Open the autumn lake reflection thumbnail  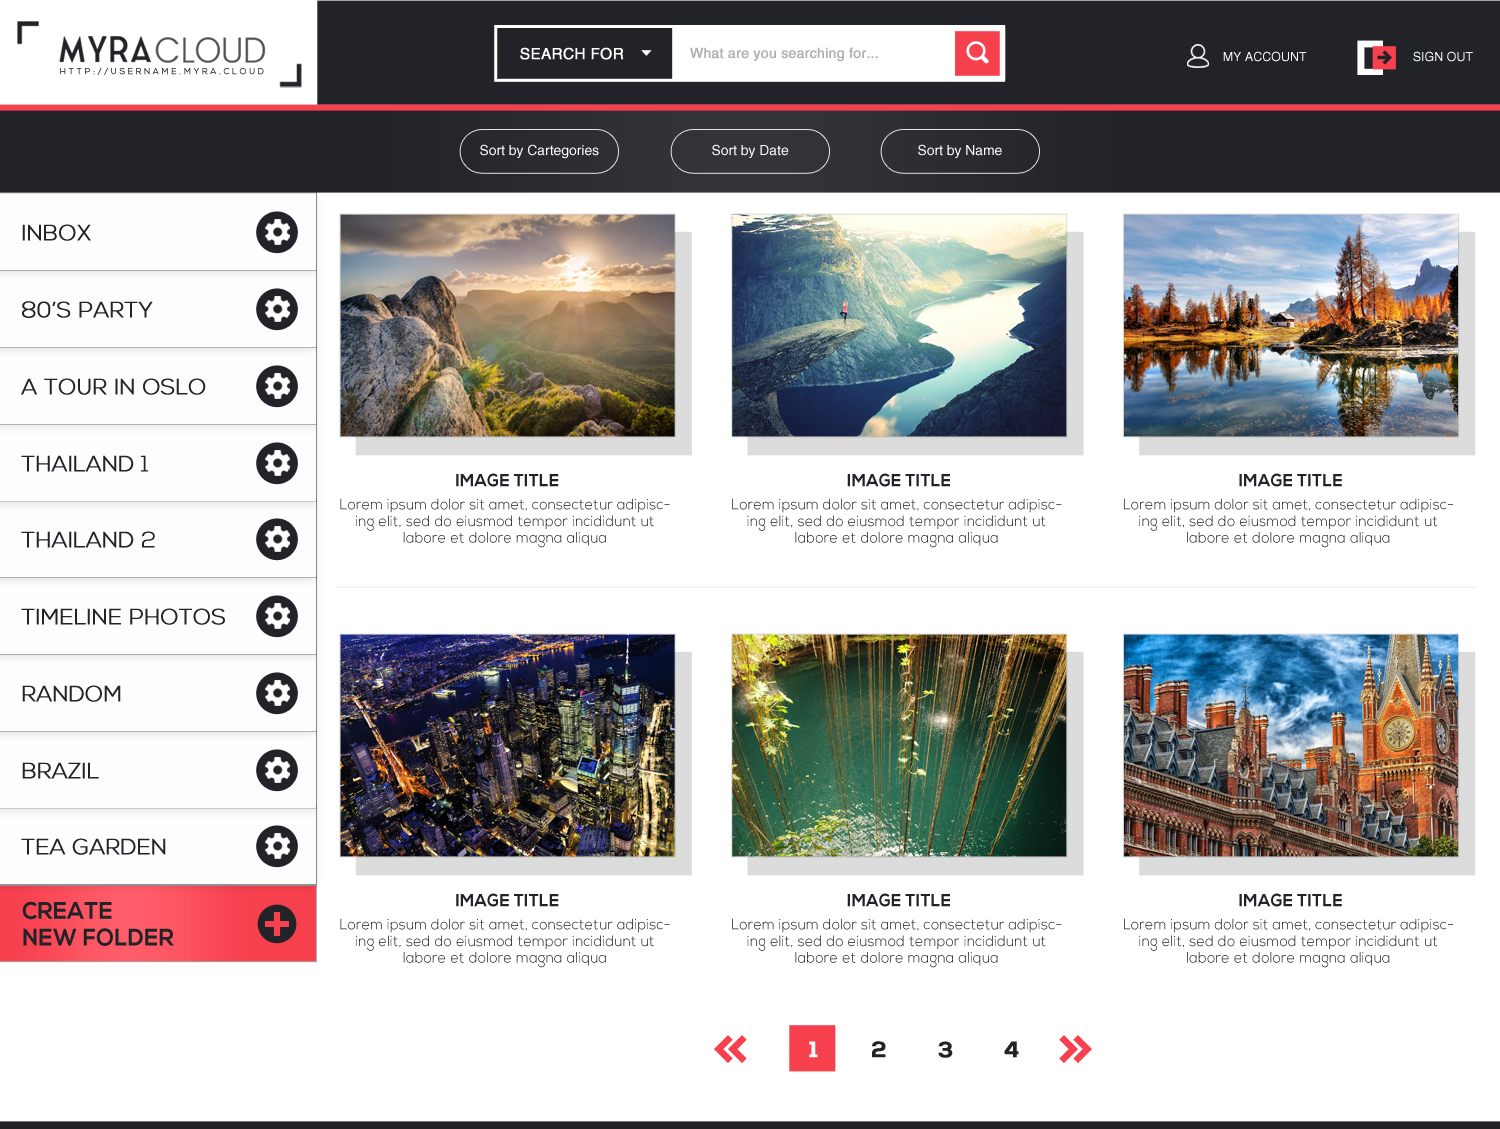[1290, 325]
